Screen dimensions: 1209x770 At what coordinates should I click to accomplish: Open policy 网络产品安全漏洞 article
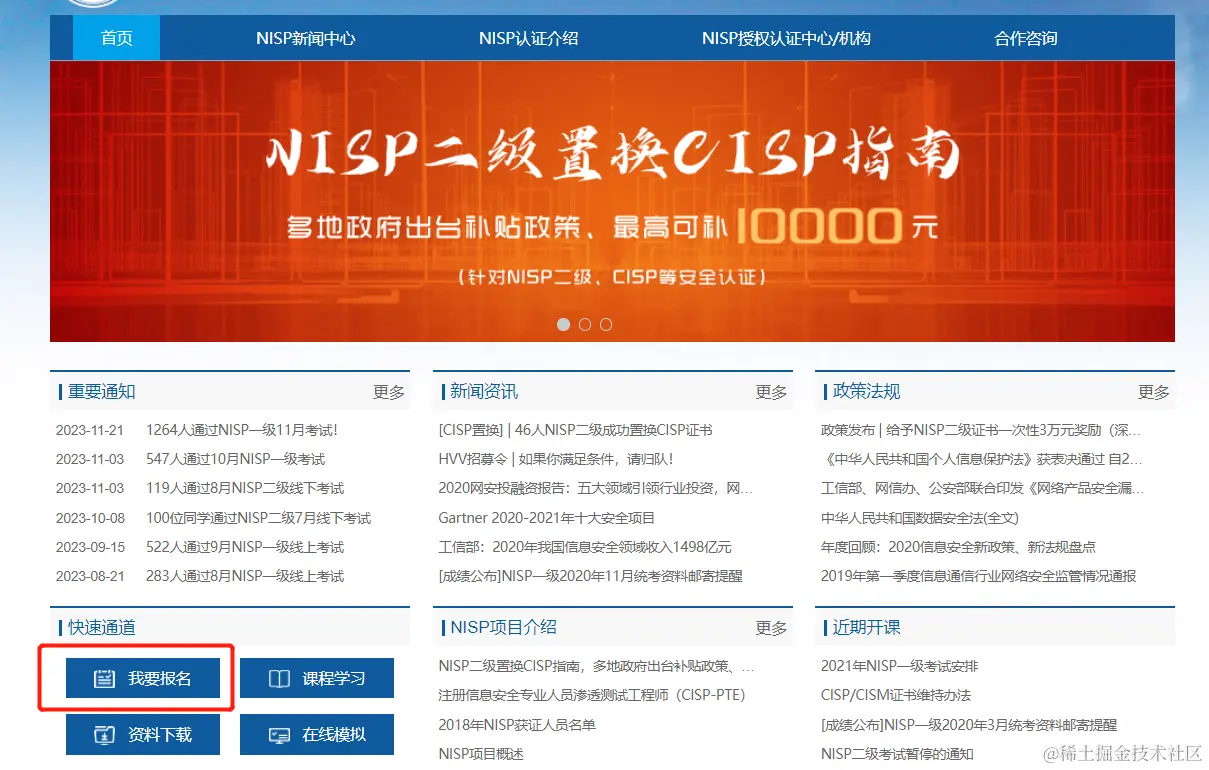(x=982, y=488)
